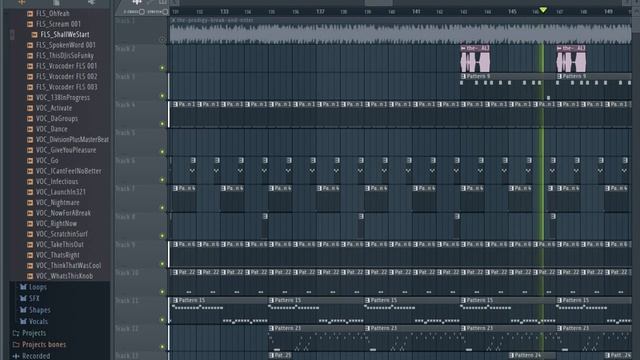Click the FLS_SpokenWord 001 file icon
This screenshot has width=640, height=360.
point(30,45)
